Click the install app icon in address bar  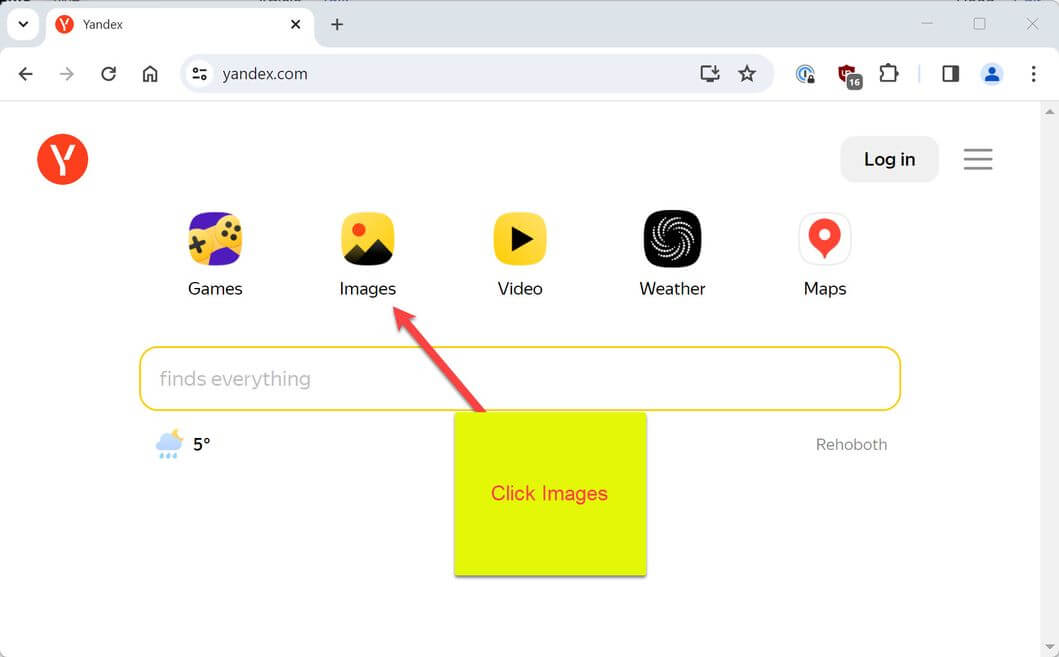(x=709, y=74)
